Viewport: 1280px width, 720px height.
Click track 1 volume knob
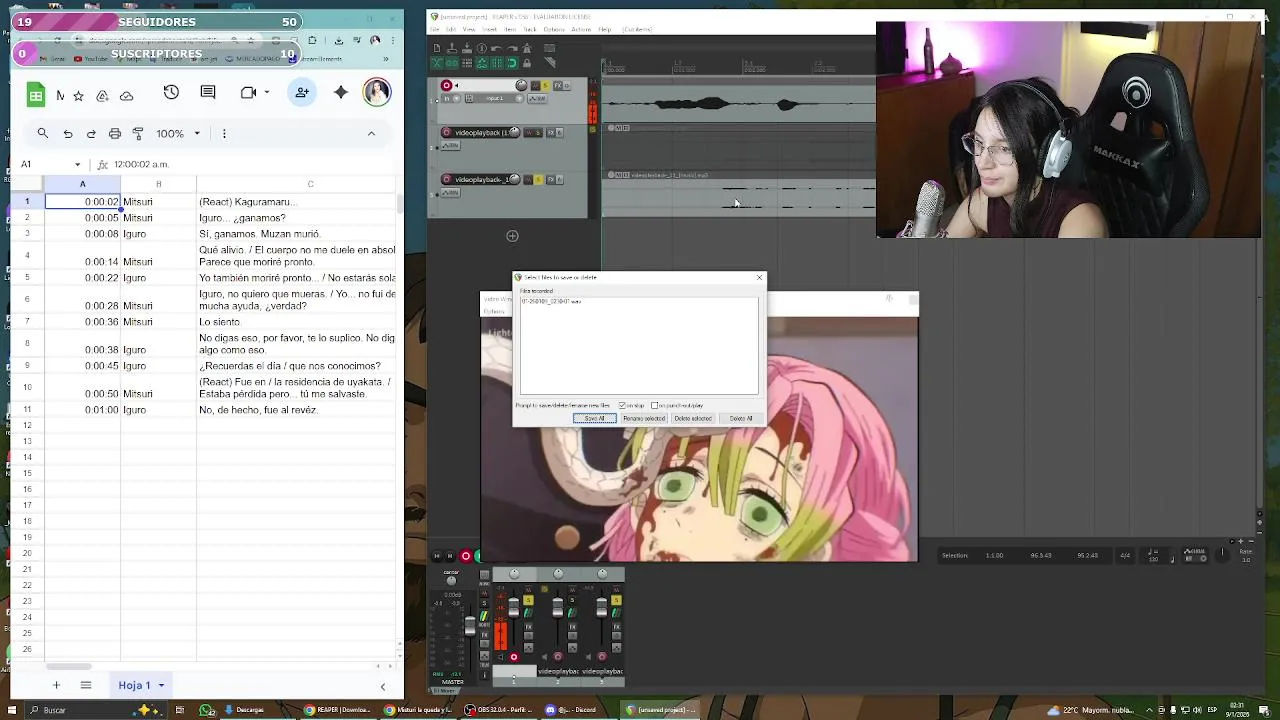pos(521,86)
